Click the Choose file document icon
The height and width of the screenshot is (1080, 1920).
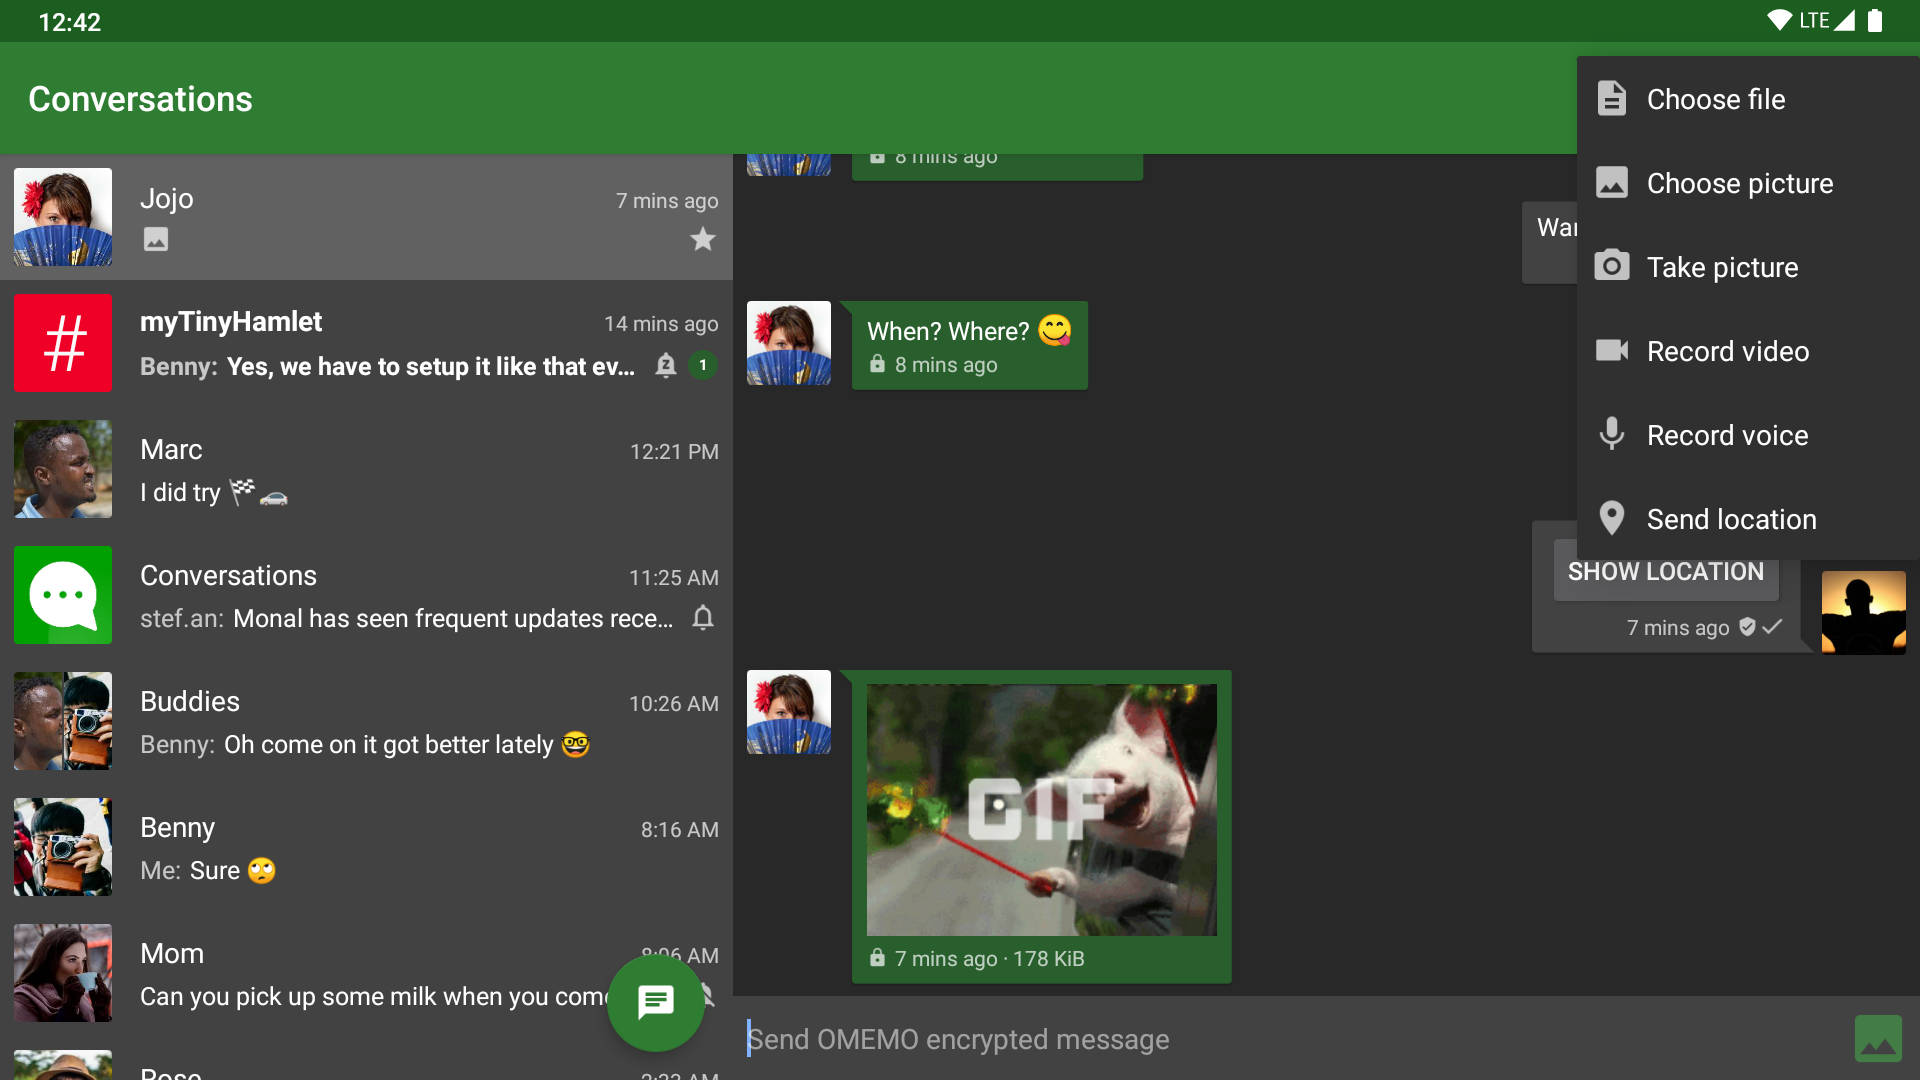tap(1611, 99)
